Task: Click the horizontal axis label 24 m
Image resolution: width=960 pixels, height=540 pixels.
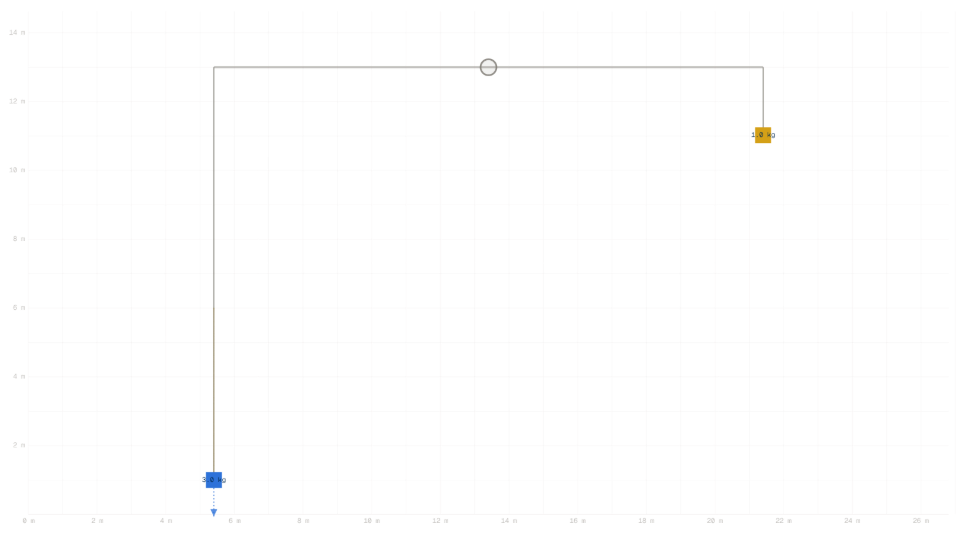Action: [852, 521]
